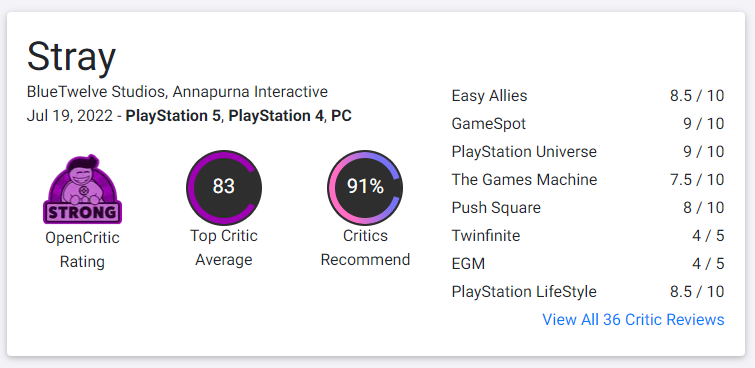Image resolution: width=755 pixels, height=368 pixels.
Task: Click the 91% Critics Recommend circle
Action: (x=365, y=187)
